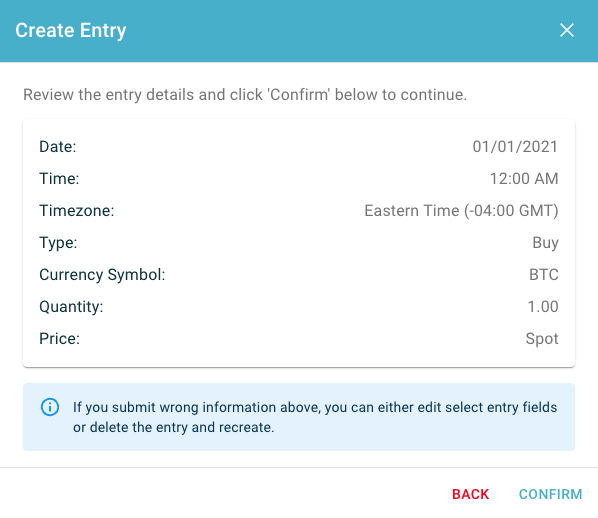This screenshot has height=518, width=598.
Task: Select the 12:00 AM time value
Action: 524,179
